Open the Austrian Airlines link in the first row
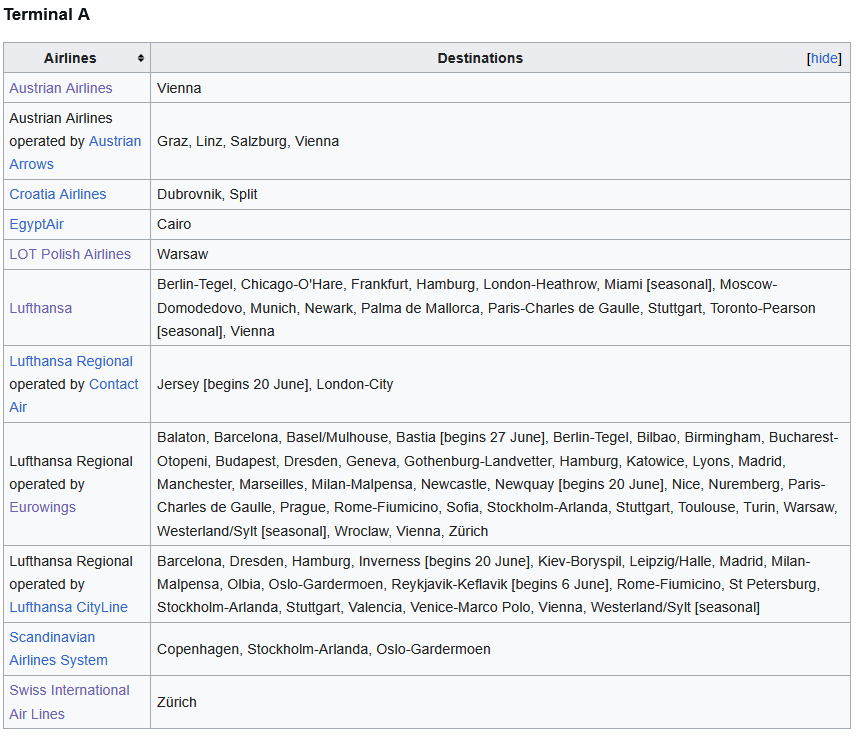Screen dimensions: 857x740 (61, 88)
